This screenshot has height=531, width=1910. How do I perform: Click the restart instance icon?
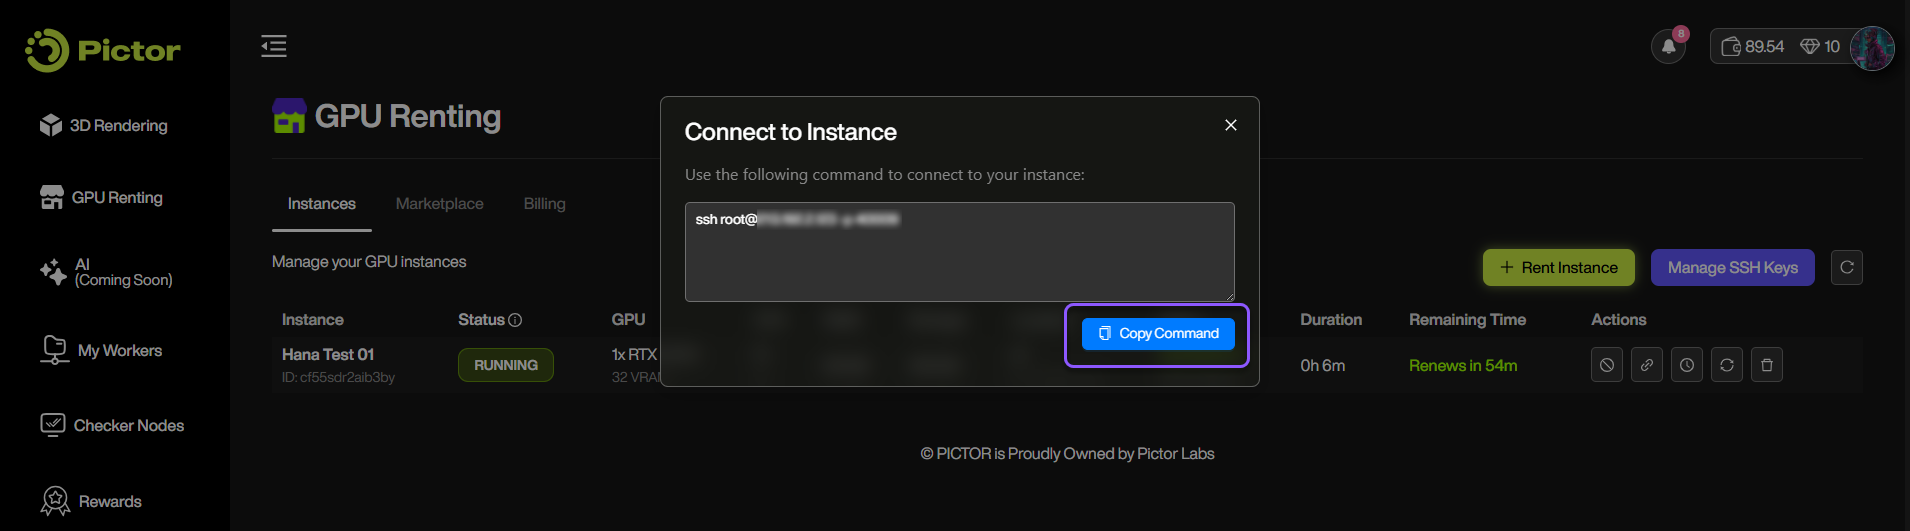point(1727,365)
